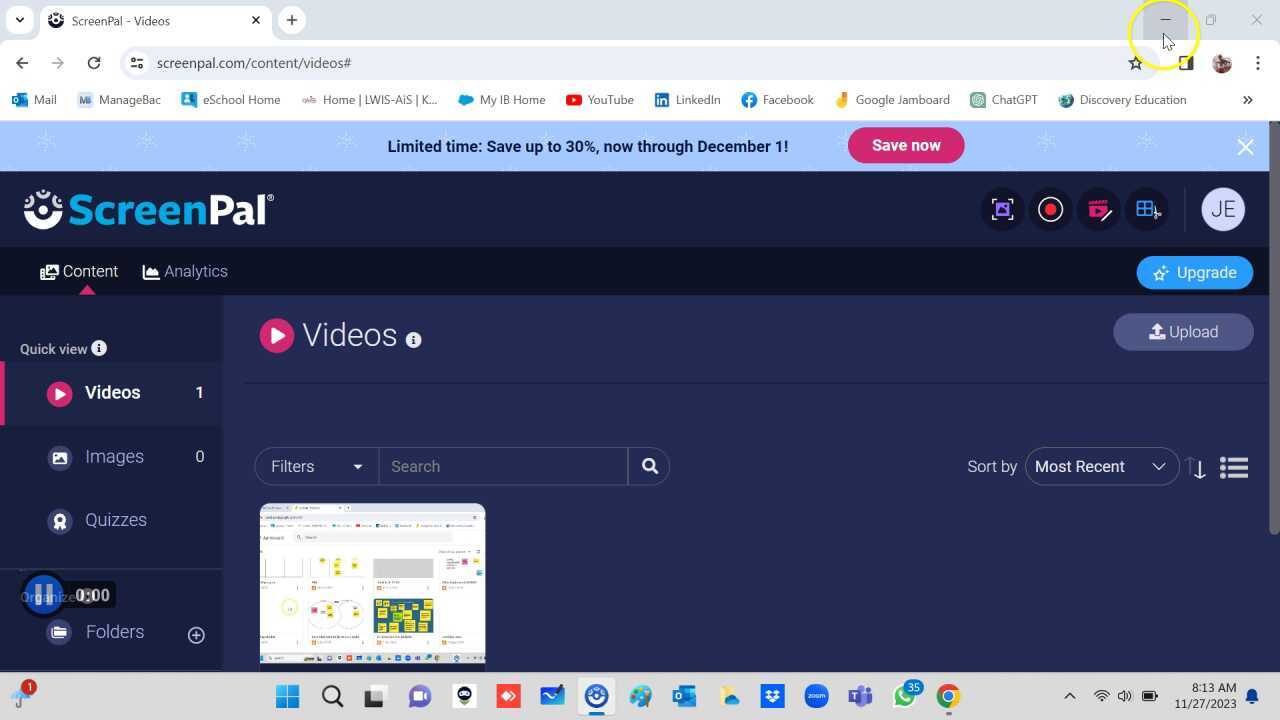Open the ScreenPal video editor icon
Viewport: 1280px width, 720px height.
(x=1098, y=209)
